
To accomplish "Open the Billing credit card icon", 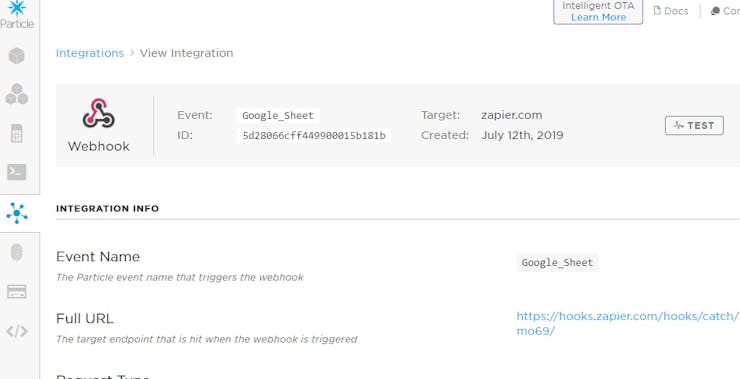I will tap(17, 292).
